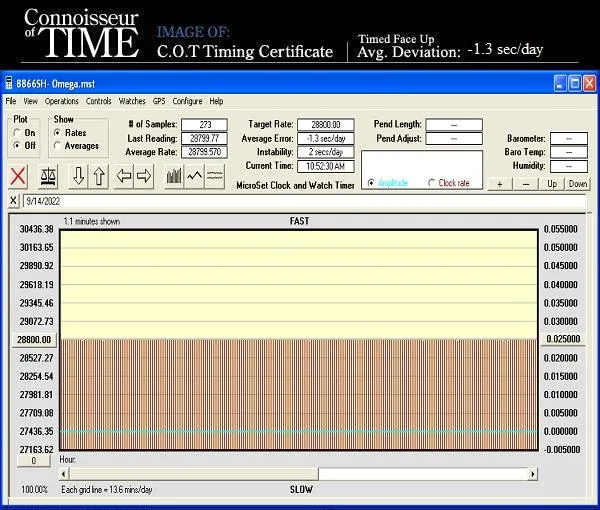This screenshot has width=600, height=510.
Task: Click the 0.055000 scale value
Action: [561, 229]
